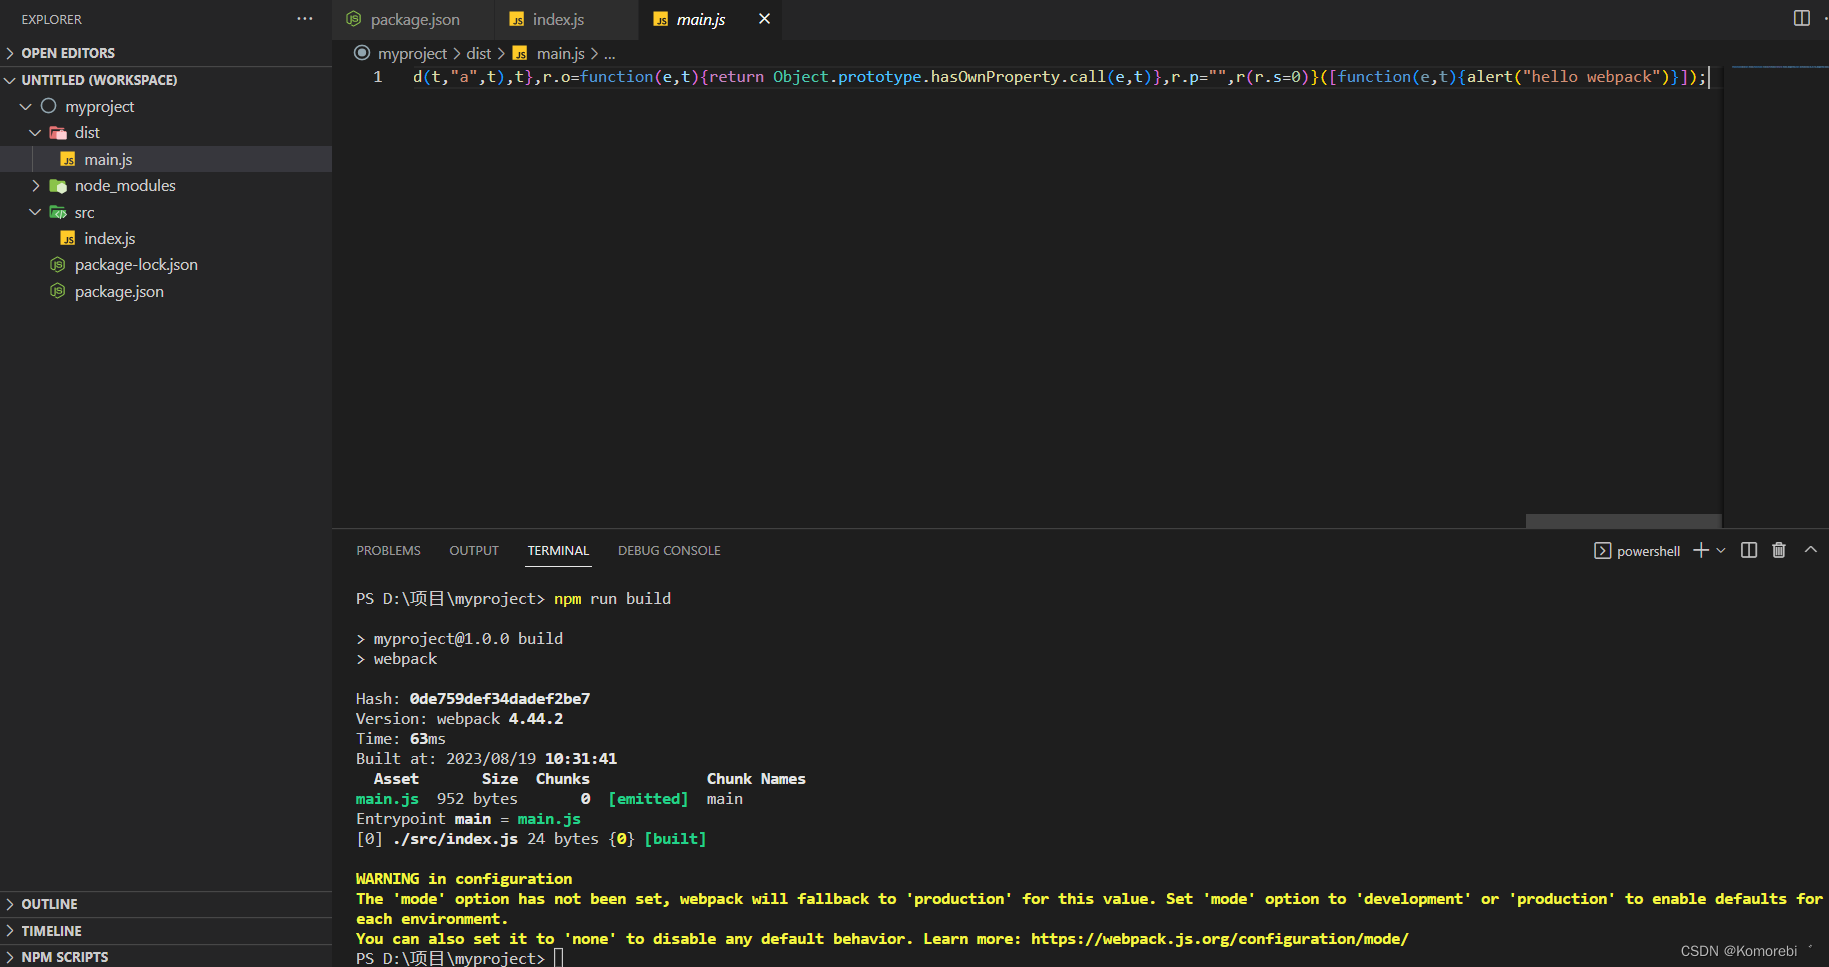The height and width of the screenshot is (967, 1829).
Task: Click line 1 code in editor
Action: point(1060,77)
